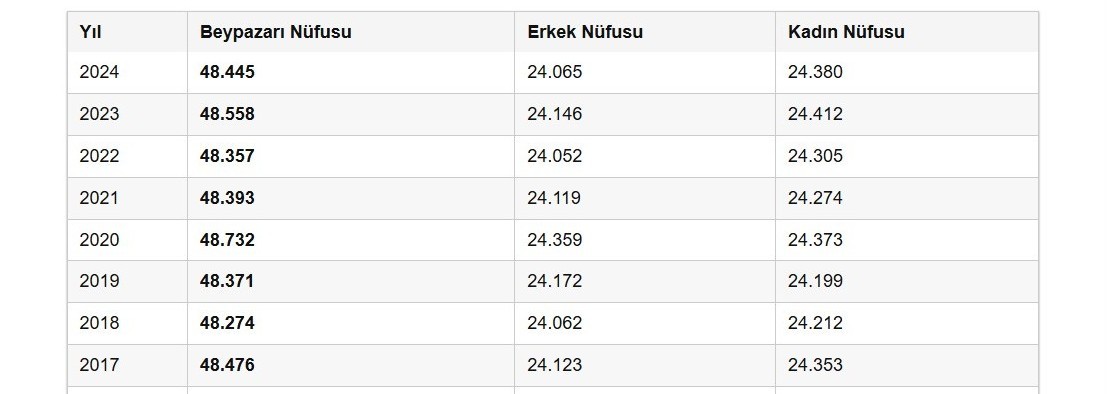Select the 2022 row year cell
This screenshot has height=394, width=1107.
point(127,156)
